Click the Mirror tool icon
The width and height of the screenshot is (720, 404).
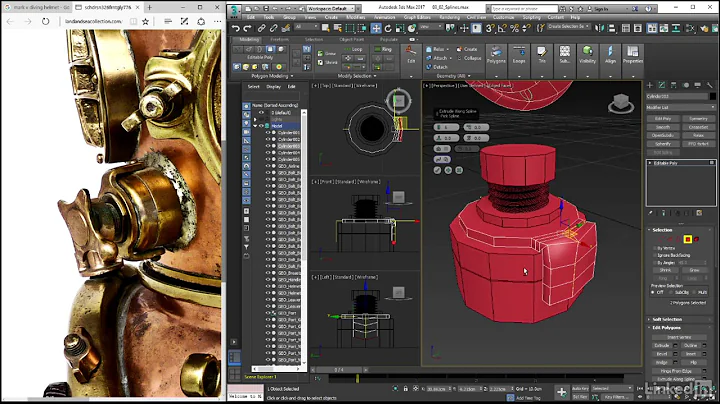tap(600, 28)
